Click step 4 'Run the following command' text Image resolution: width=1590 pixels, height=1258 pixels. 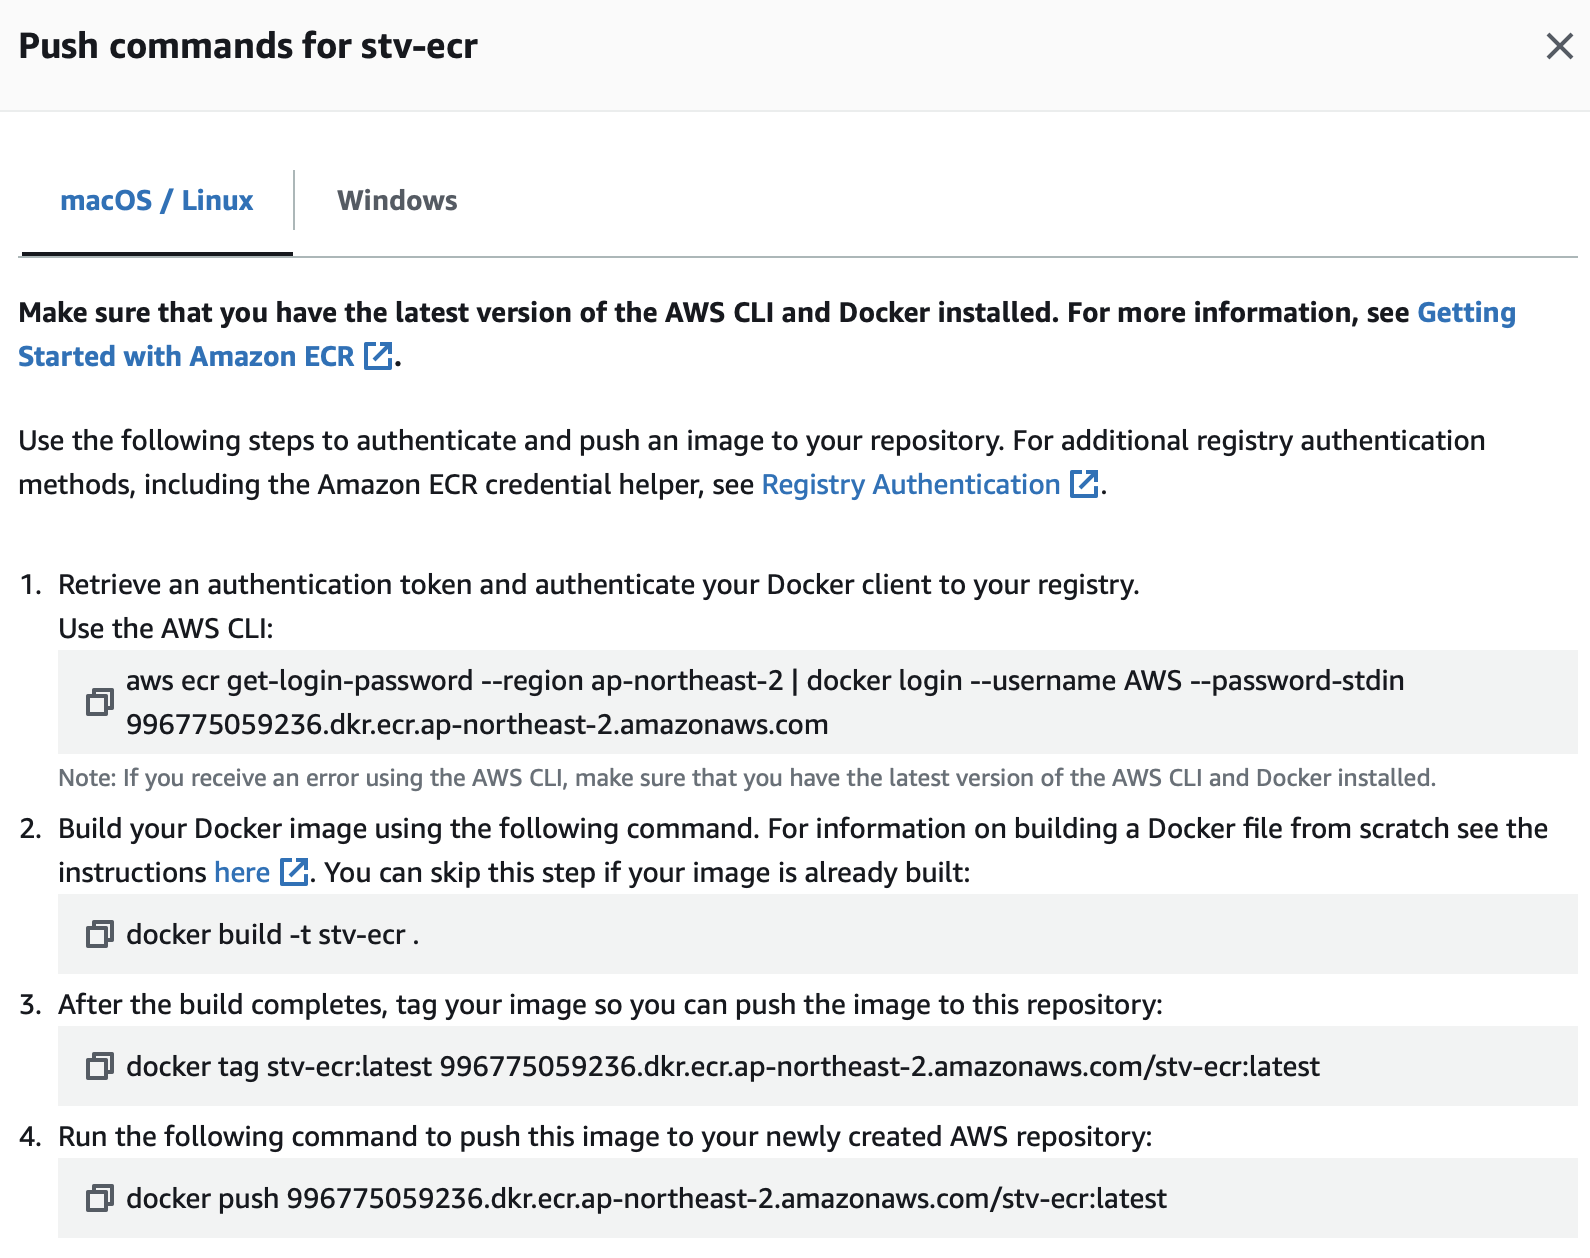605,1137
